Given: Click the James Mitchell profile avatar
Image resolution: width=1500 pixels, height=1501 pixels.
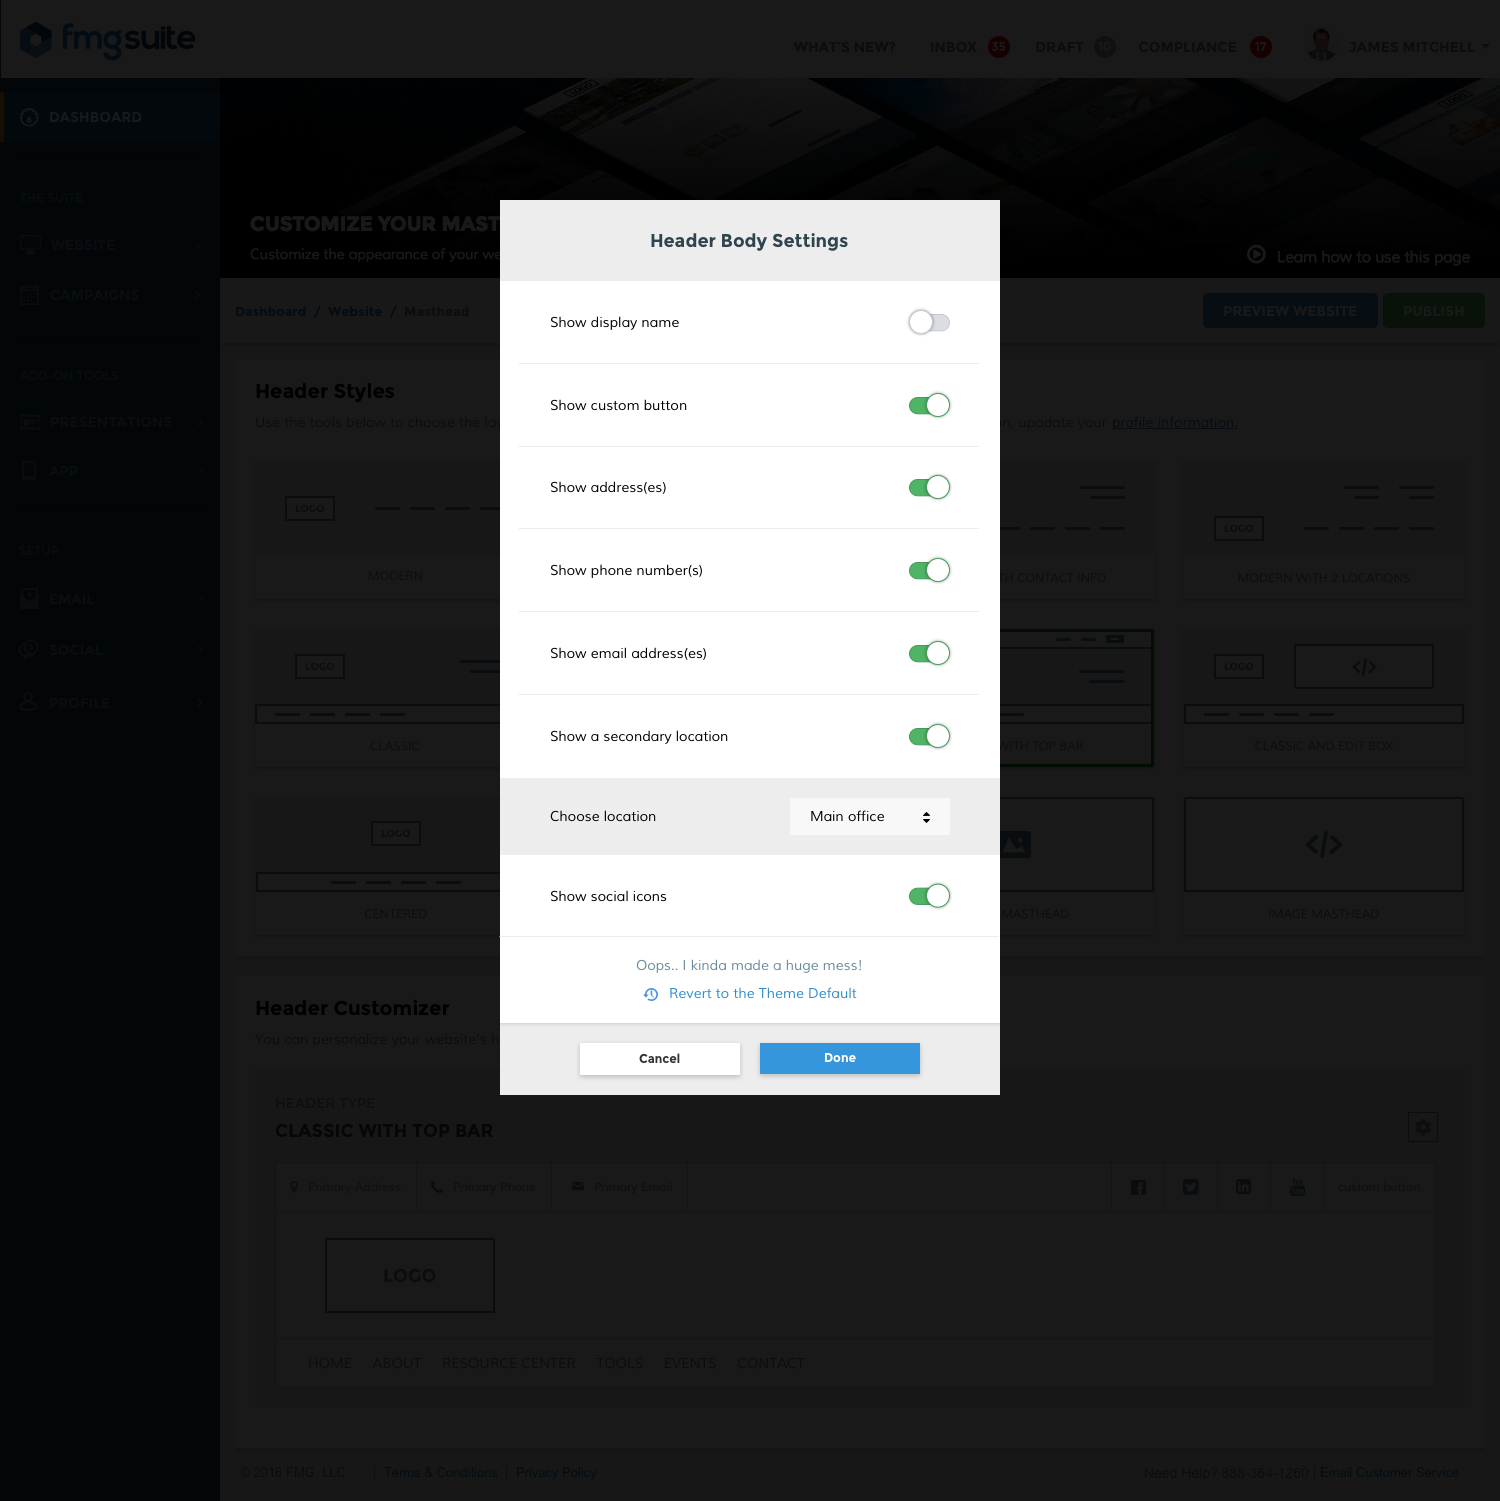Looking at the screenshot, I should 1321,45.
